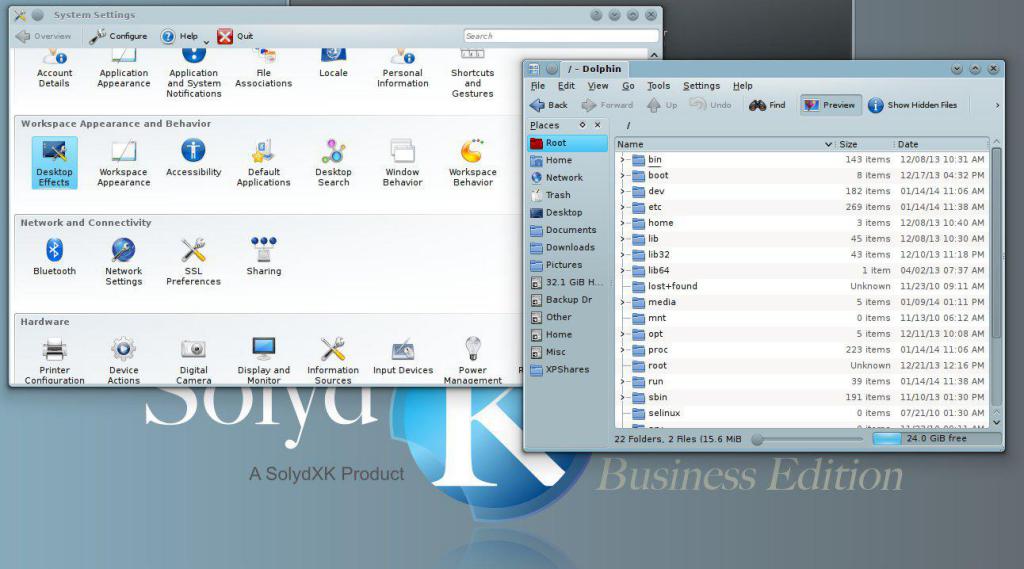This screenshot has width=1024, height=569.
Task: Select XPShares in Places panel
Action: (567, 370)
